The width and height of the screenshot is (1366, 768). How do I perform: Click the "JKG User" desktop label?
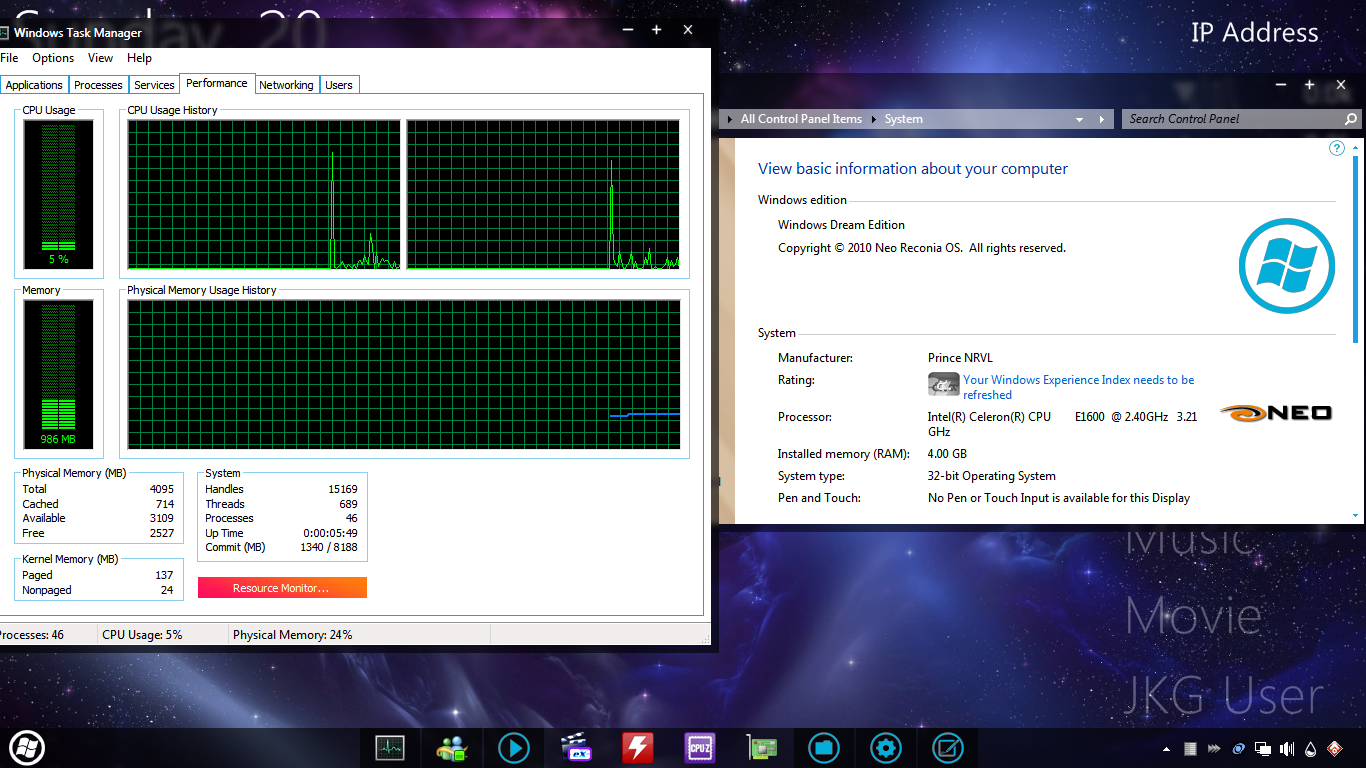pos(1224,696)
